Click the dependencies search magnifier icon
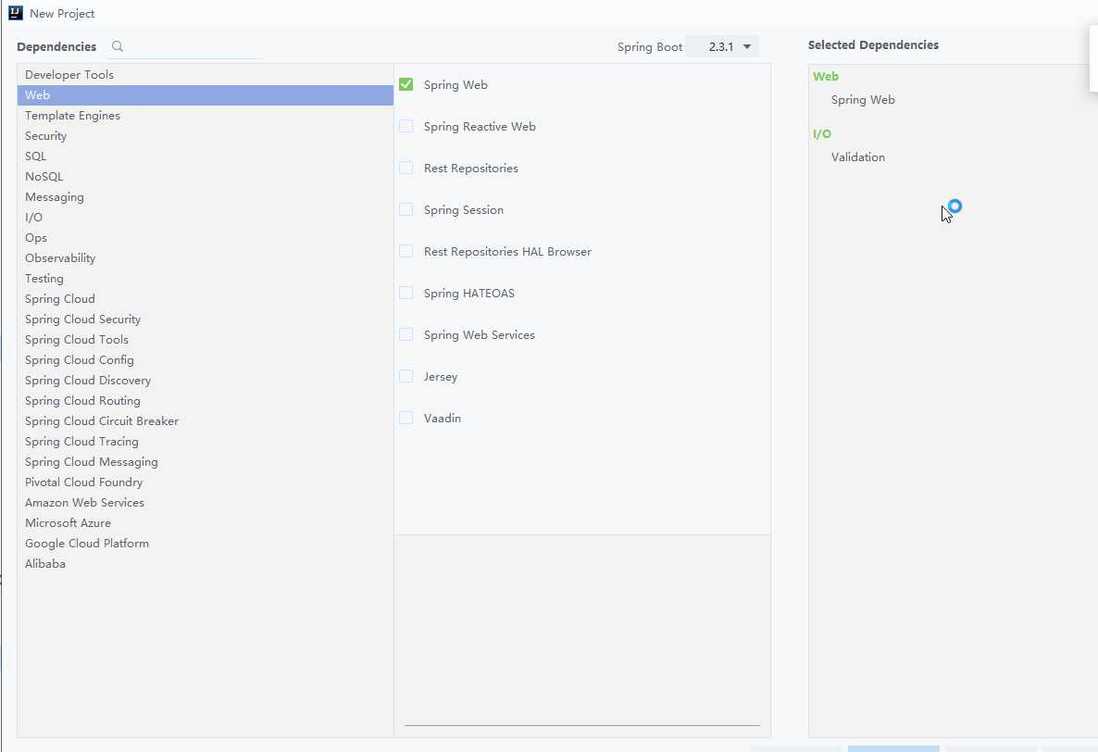The height and width of the screenshot is (752, 1098). [117, 46]
